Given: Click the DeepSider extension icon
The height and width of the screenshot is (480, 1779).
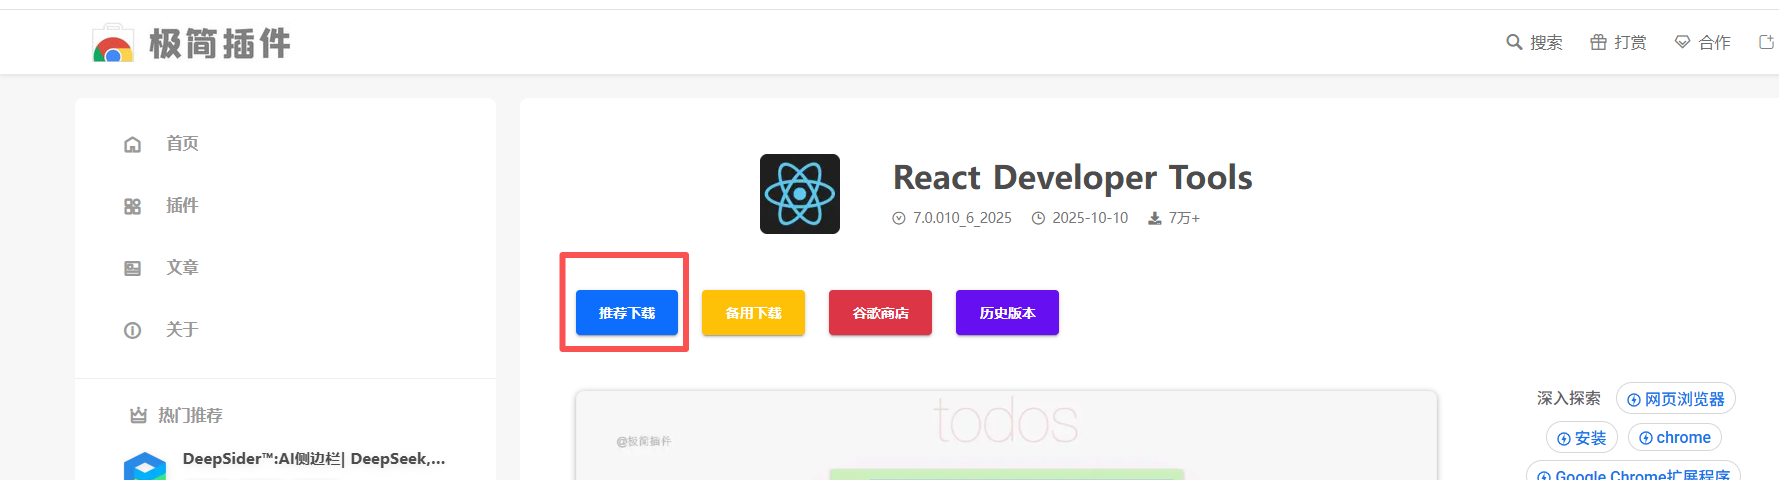Looking at the screenshot, I should tap(145, 466).
